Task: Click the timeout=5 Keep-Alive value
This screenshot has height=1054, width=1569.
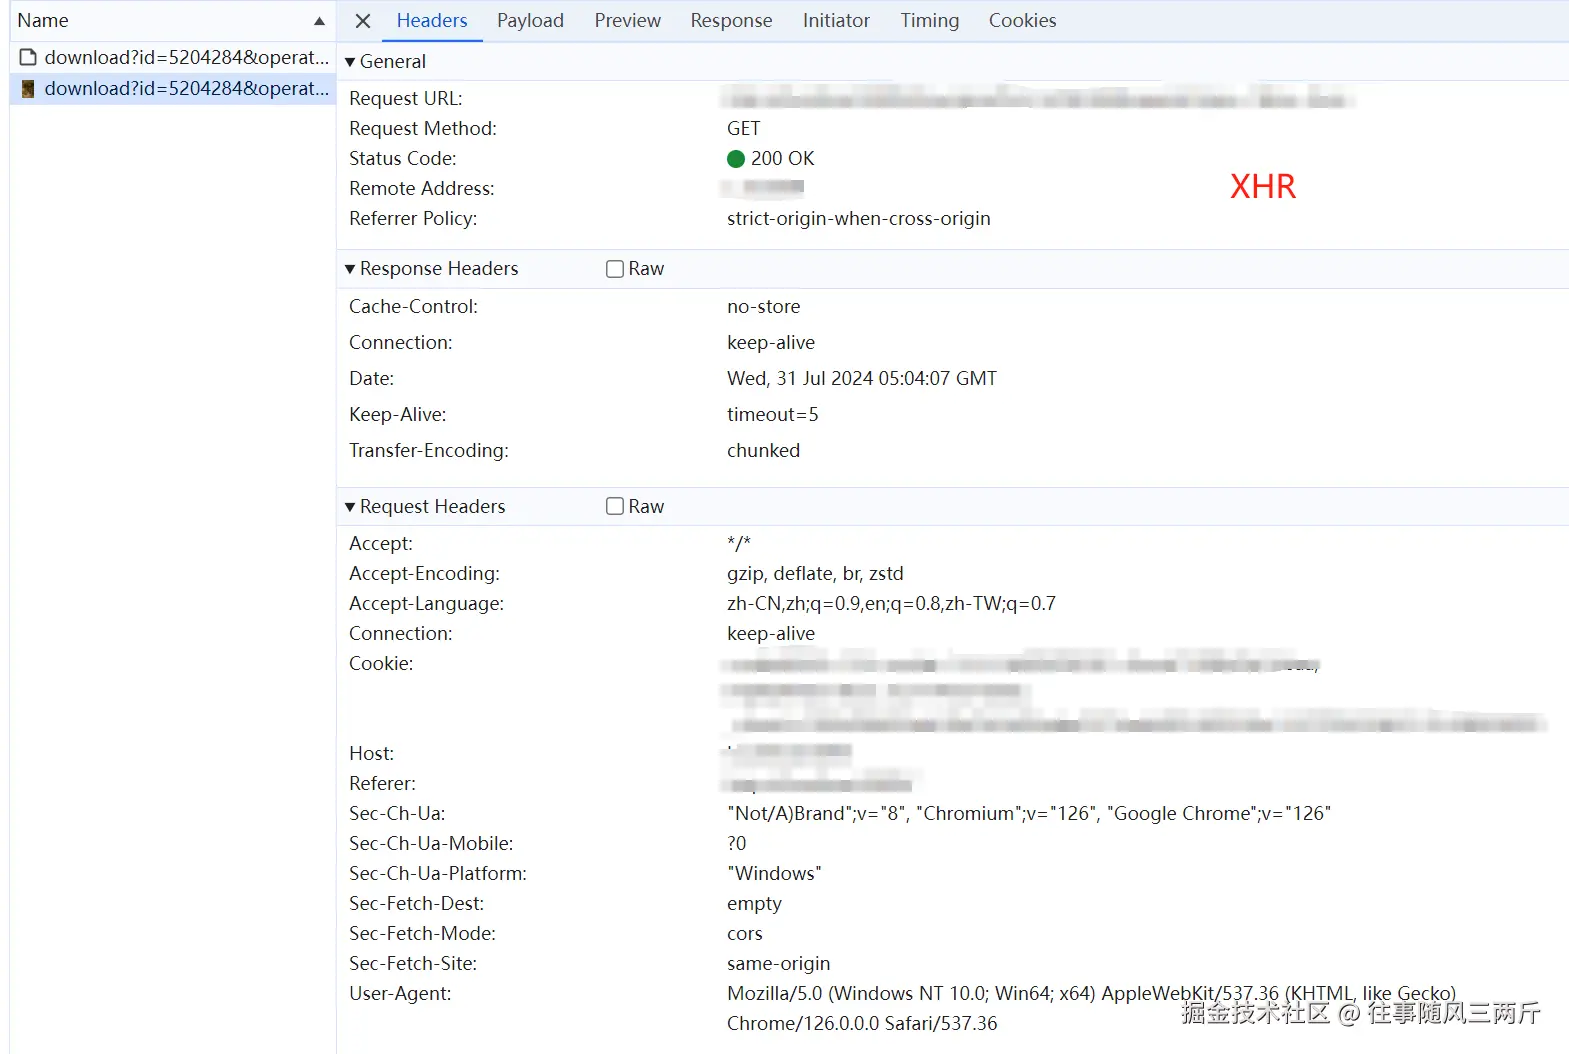Action: pyautogui.click(x=772, y=415)
